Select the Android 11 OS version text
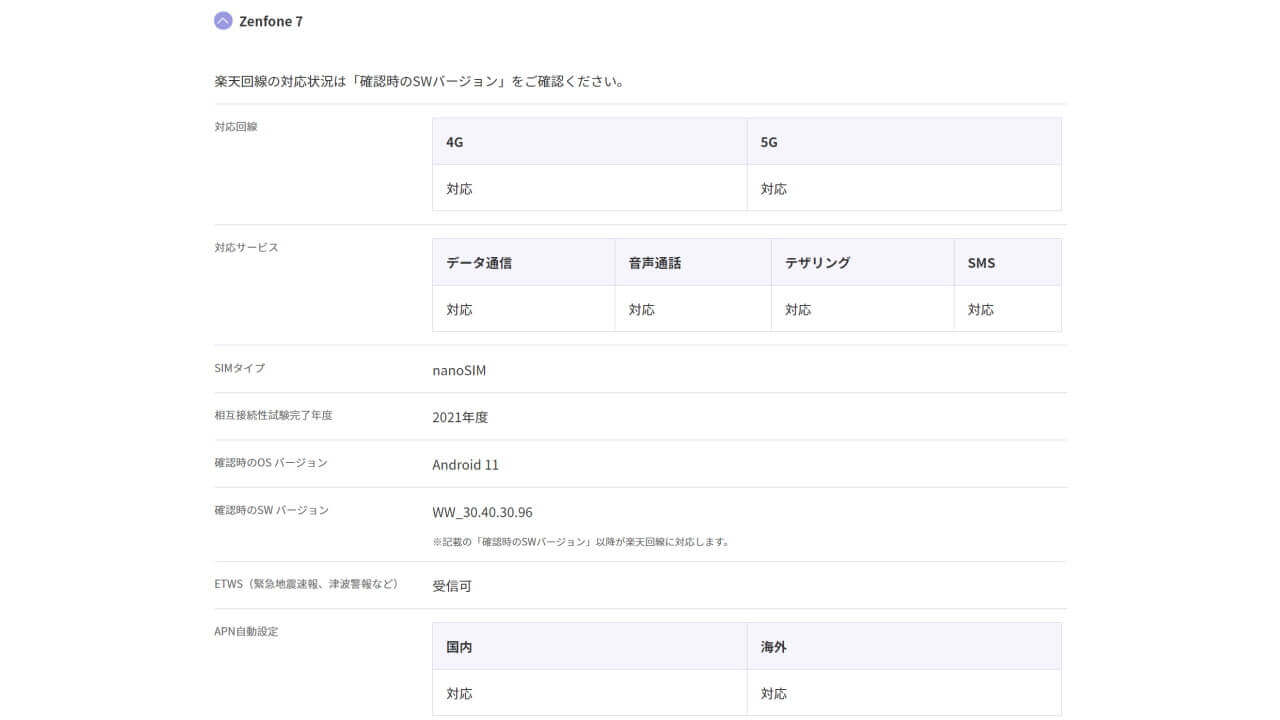This screenshot has height=720, width=1280. tap(465, 464)
